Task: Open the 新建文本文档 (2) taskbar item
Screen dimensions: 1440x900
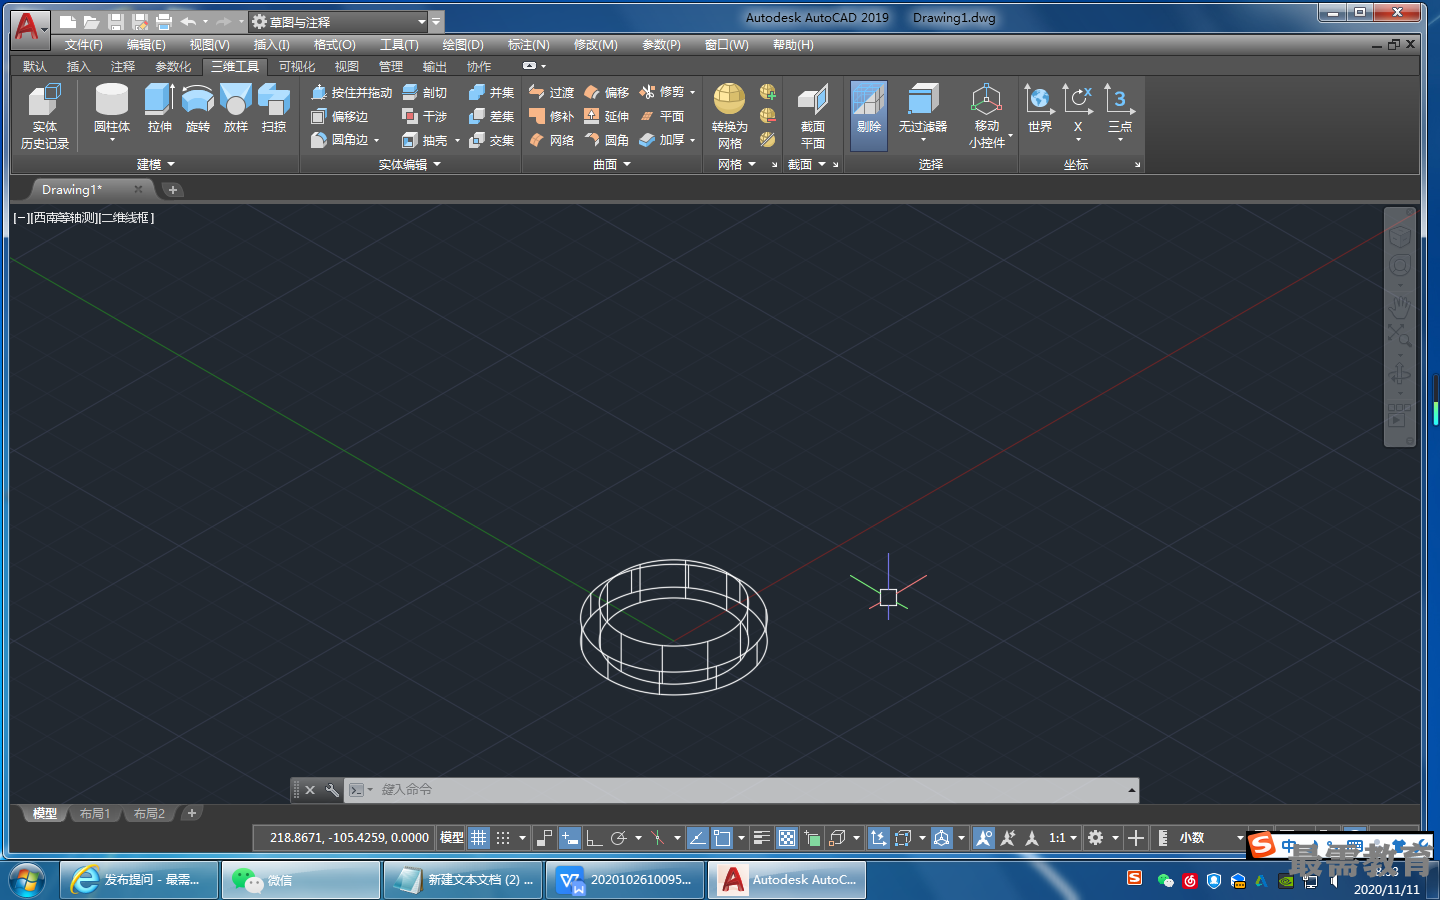Action: click(x=463, y=880)
